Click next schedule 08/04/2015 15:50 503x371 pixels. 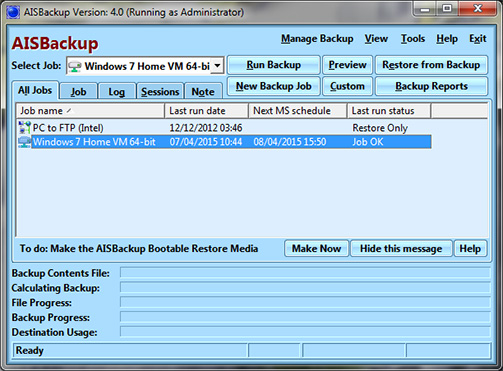tap(290, 142)
